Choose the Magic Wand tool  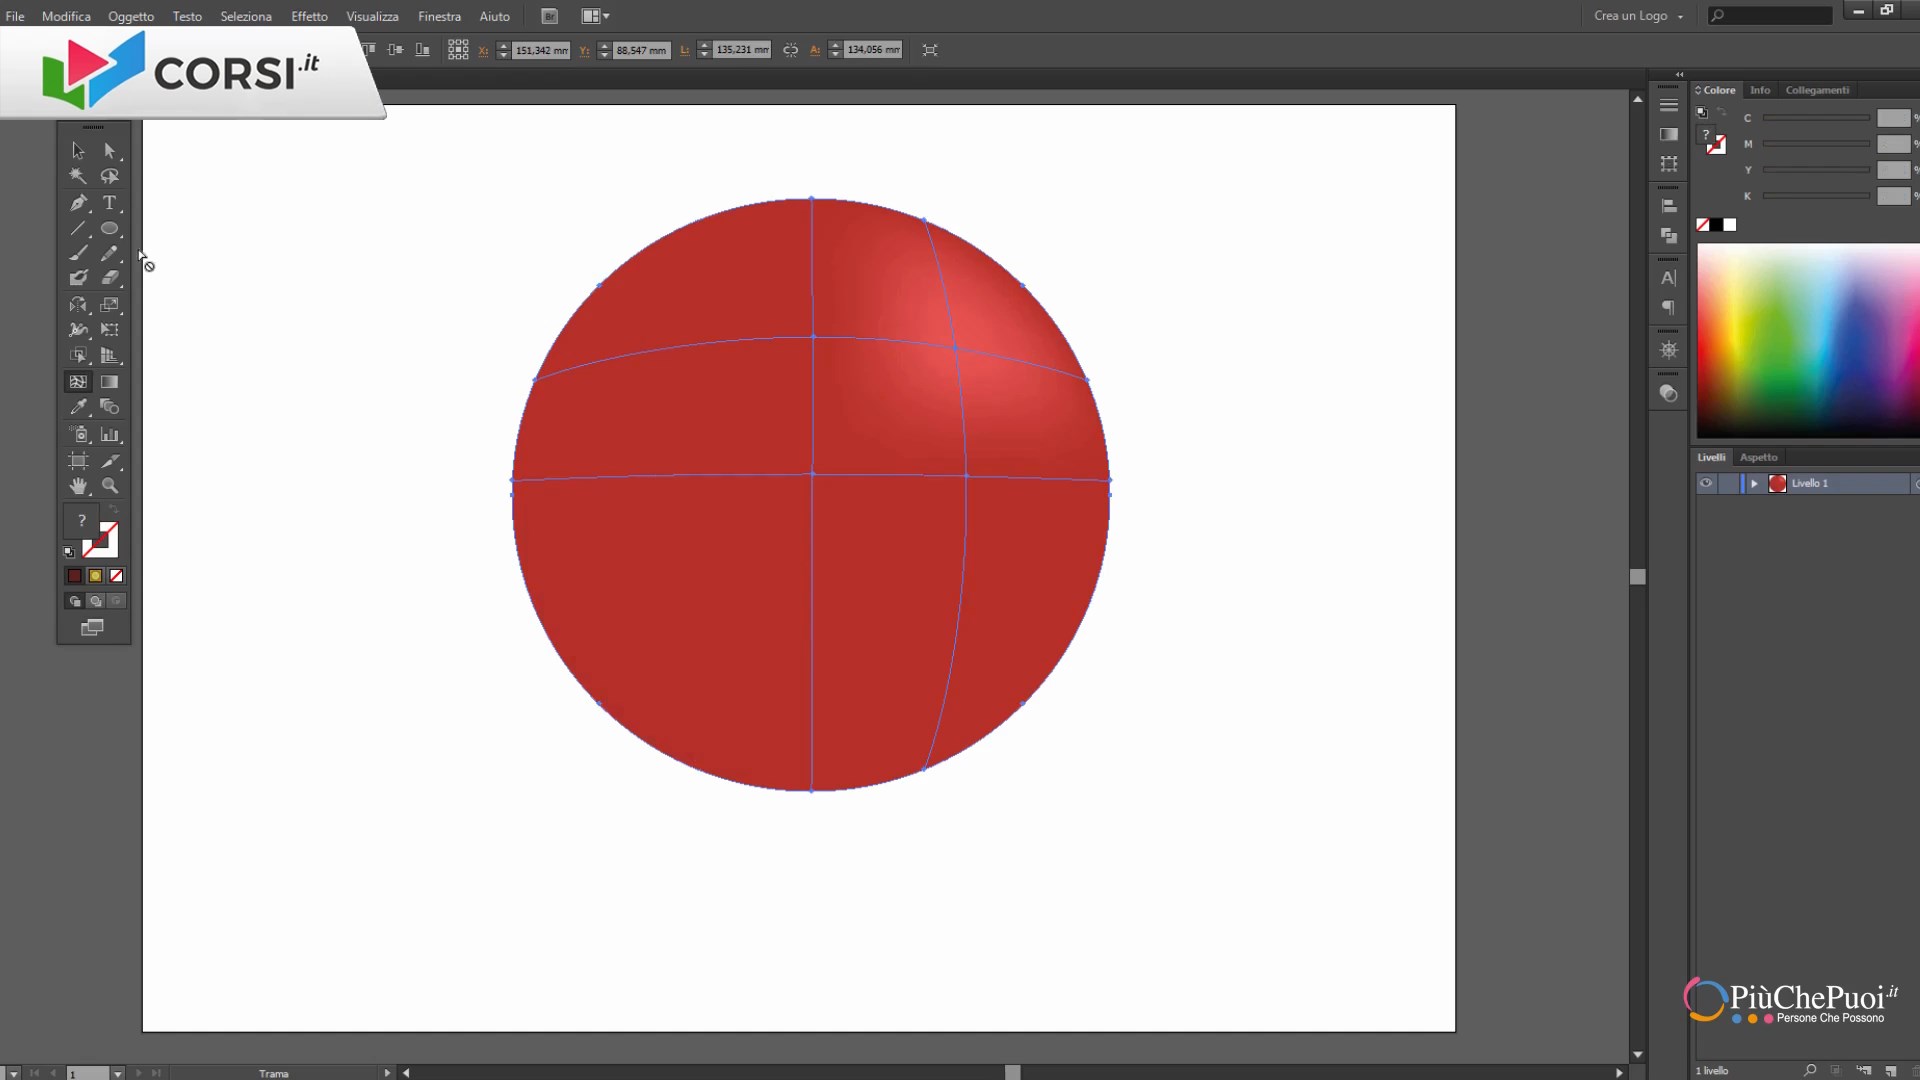pos(78,176)
